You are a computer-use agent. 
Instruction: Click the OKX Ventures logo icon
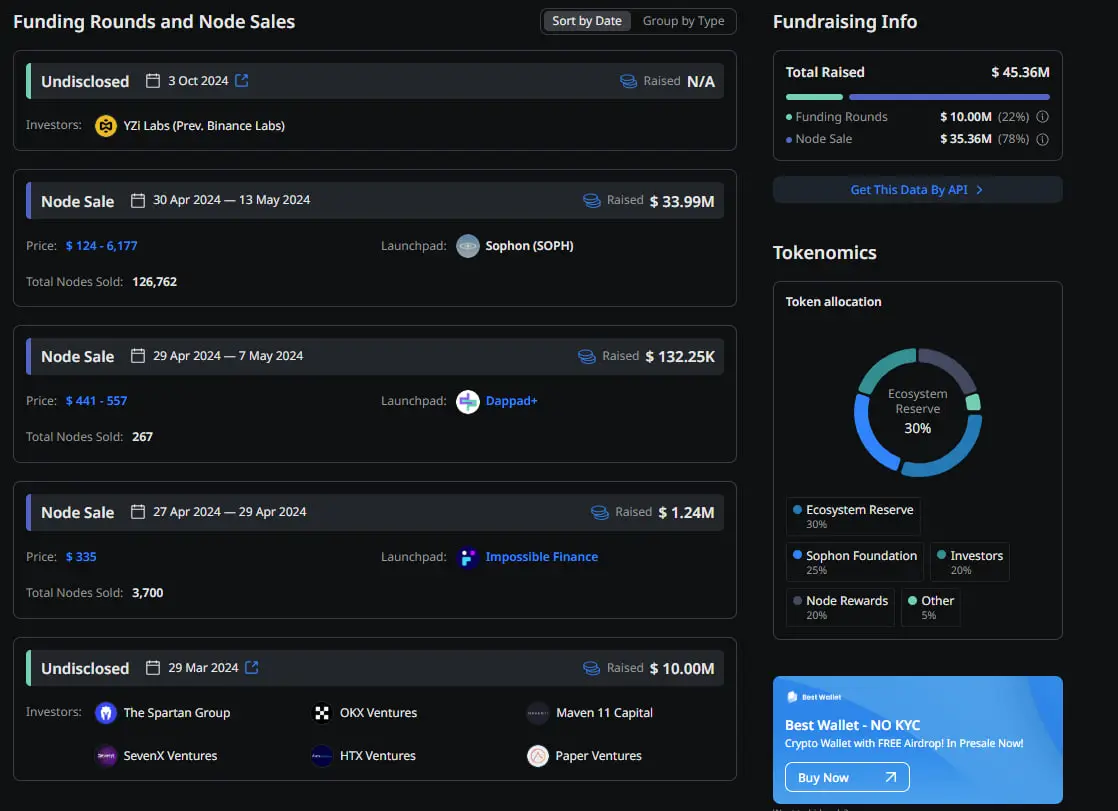[x=322, y=713]
